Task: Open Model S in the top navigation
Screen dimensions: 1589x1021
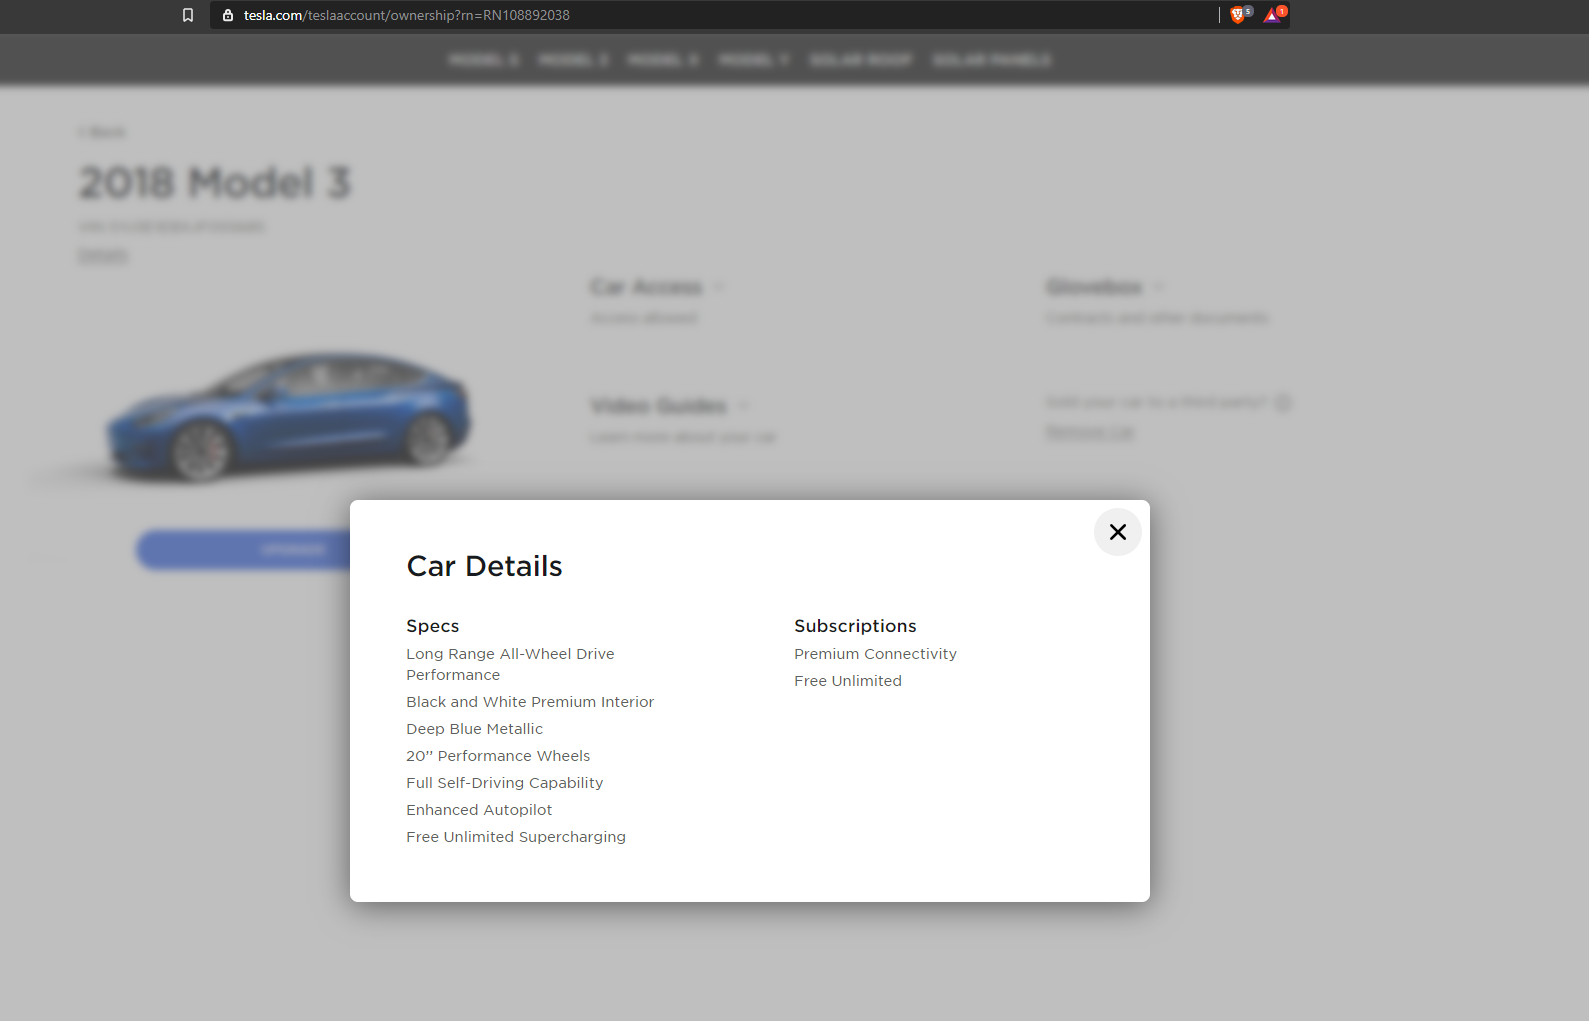Action: pos(484,60)
